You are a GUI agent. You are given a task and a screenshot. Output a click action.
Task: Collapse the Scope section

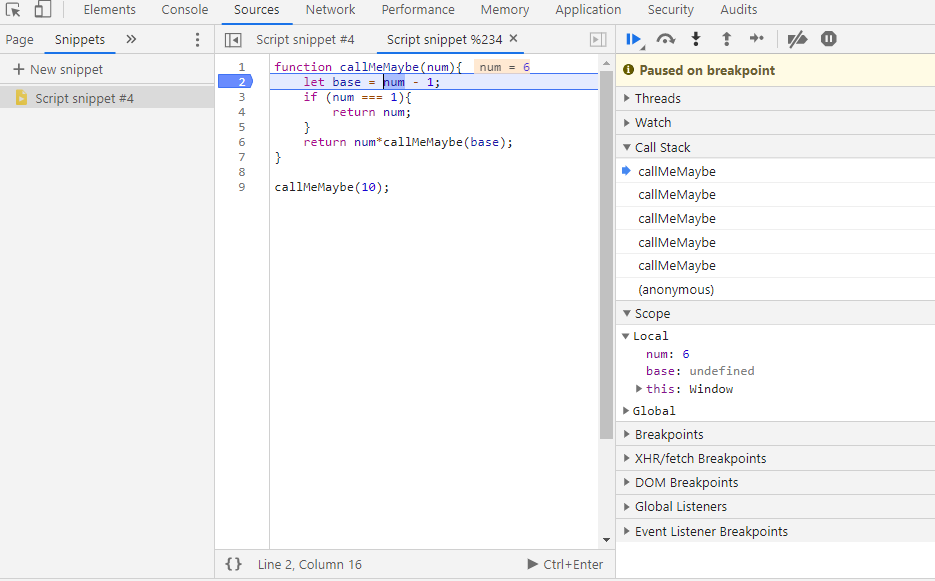pos(775,314)
